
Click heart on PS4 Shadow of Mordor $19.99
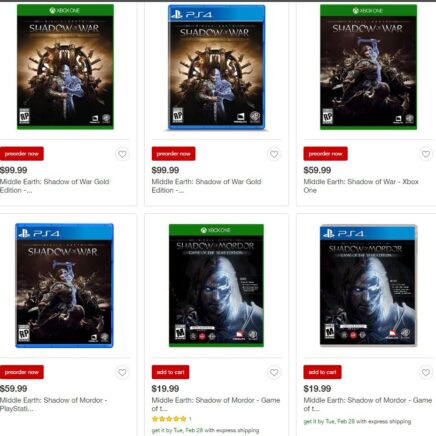[426, 372]
